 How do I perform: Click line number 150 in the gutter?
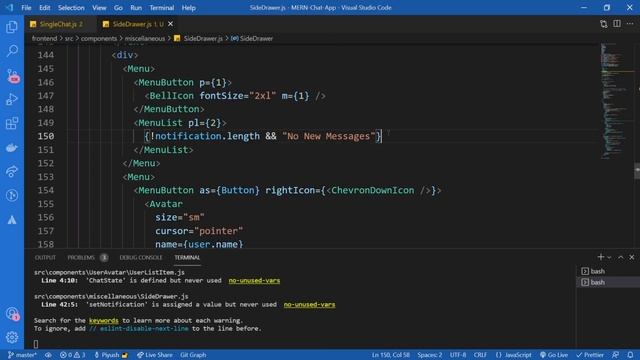point(46,136)
